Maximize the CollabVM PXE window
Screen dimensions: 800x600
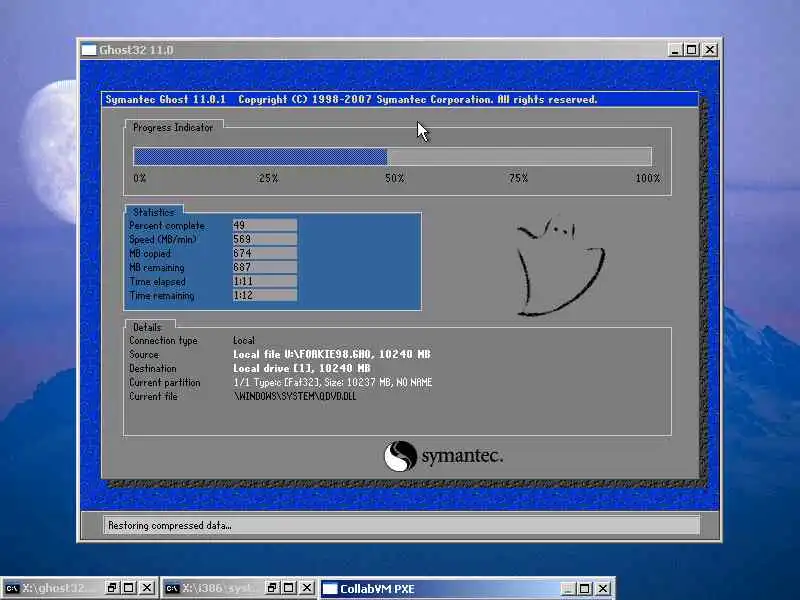pyautogui.click(x=585, y=589)
